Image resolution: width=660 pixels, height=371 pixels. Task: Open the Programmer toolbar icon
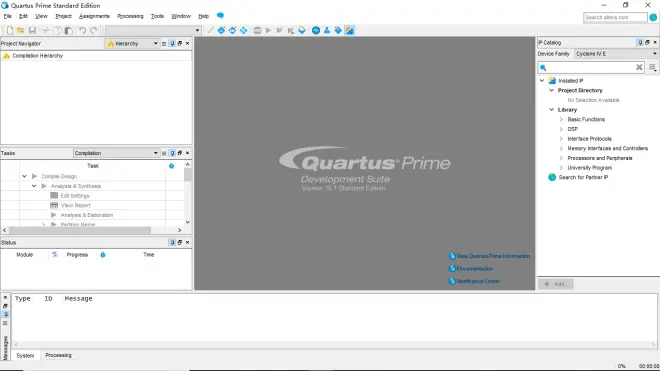pyautogui.click(x=338, y=30)
